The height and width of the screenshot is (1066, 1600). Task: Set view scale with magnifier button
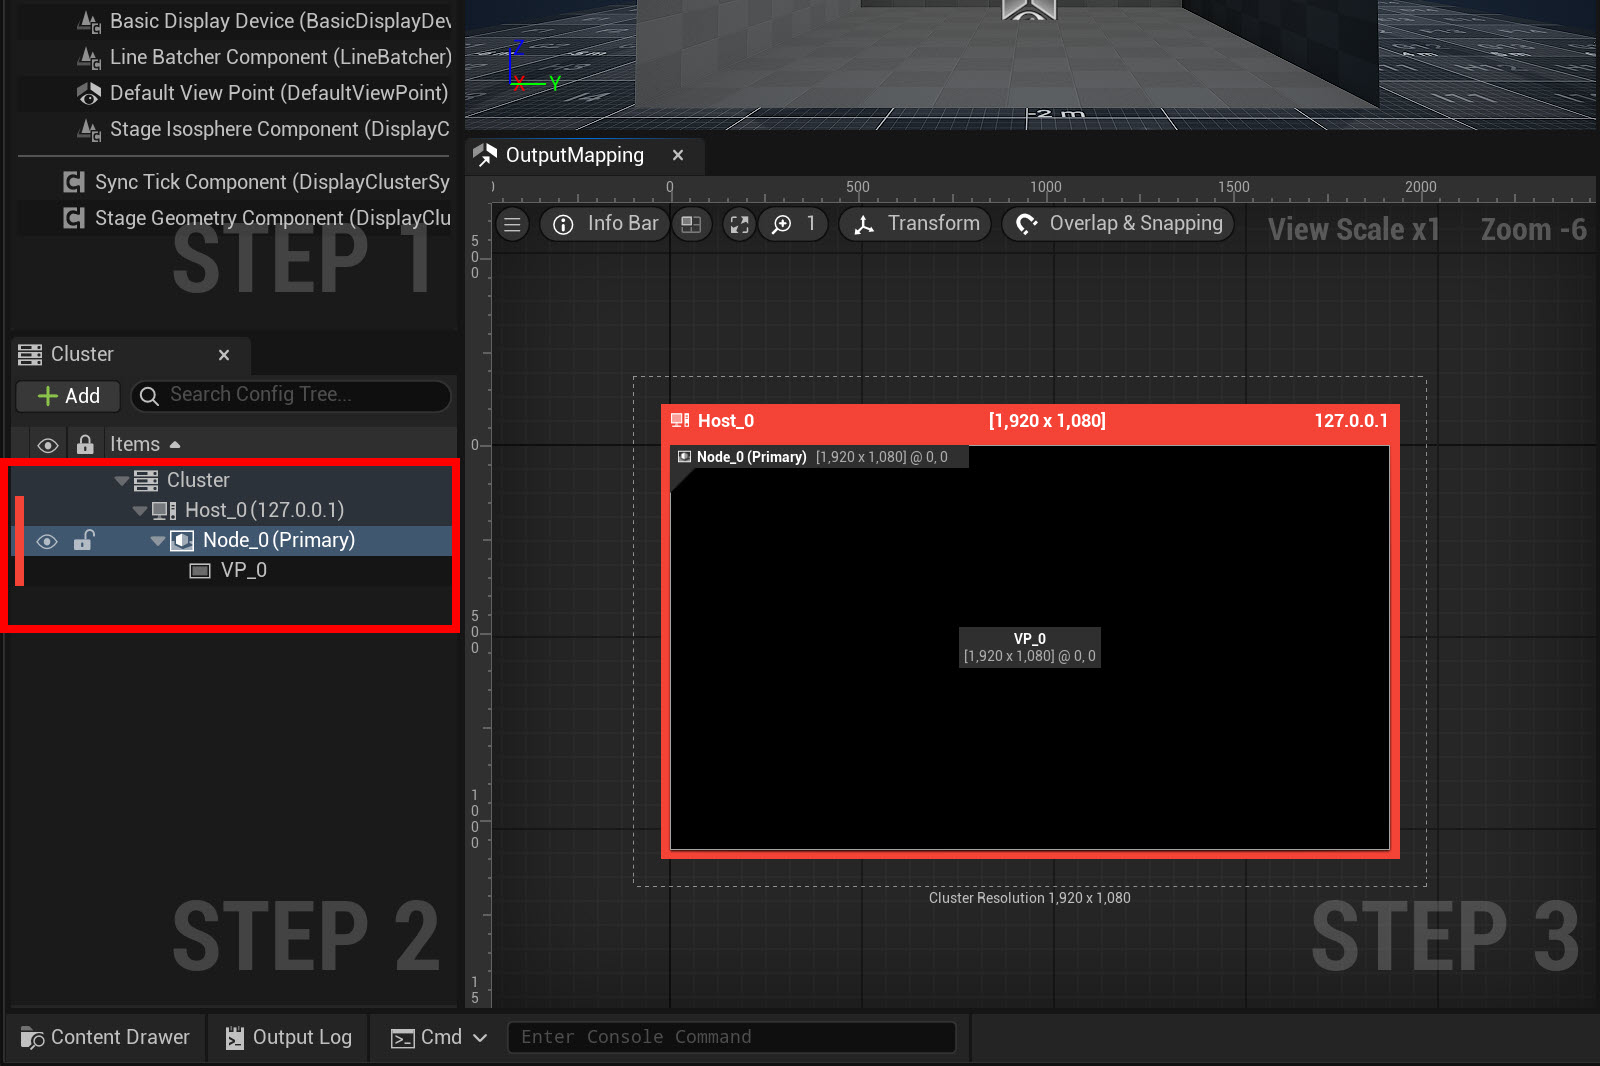[794, 224]
